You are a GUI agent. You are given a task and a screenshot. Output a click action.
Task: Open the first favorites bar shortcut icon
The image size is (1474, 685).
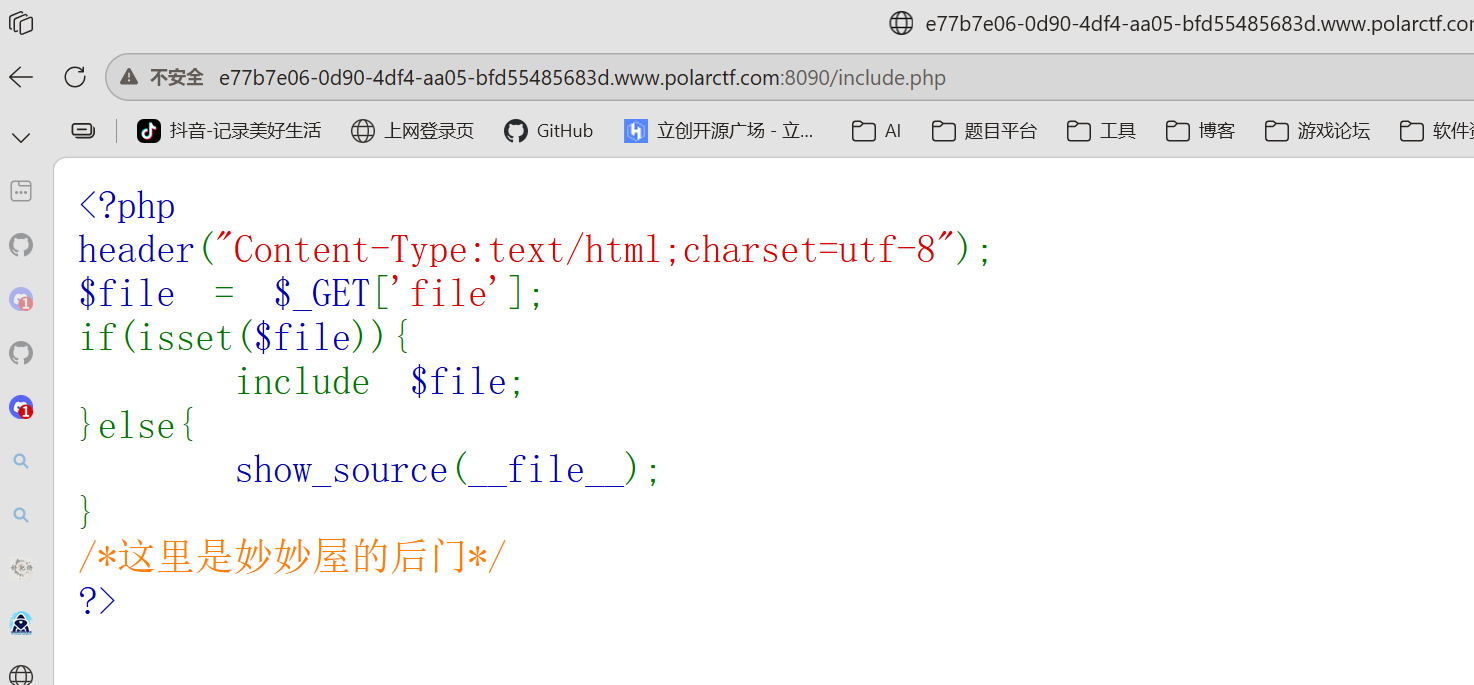point(83,130)
